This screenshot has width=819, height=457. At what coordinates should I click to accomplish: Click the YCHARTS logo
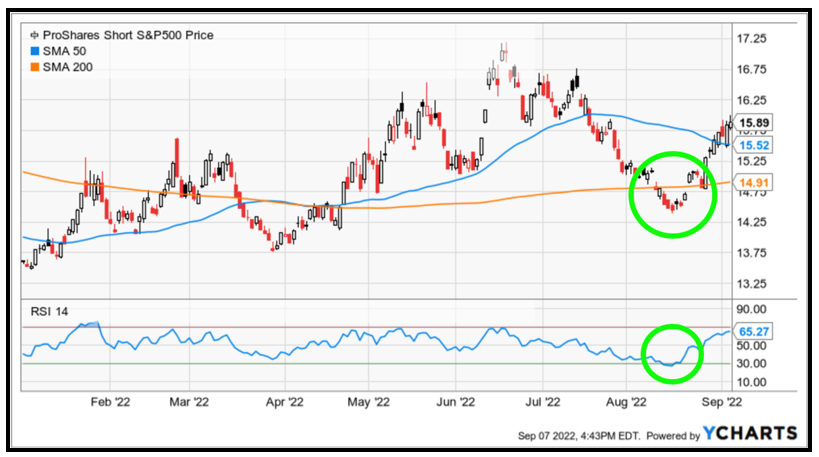750,433
